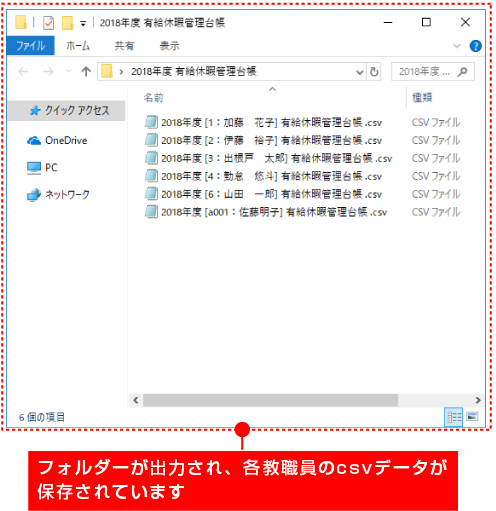The image size is (496, 511).
Task: Click the Properties checkmark icon in title bar
Action: 48,23
